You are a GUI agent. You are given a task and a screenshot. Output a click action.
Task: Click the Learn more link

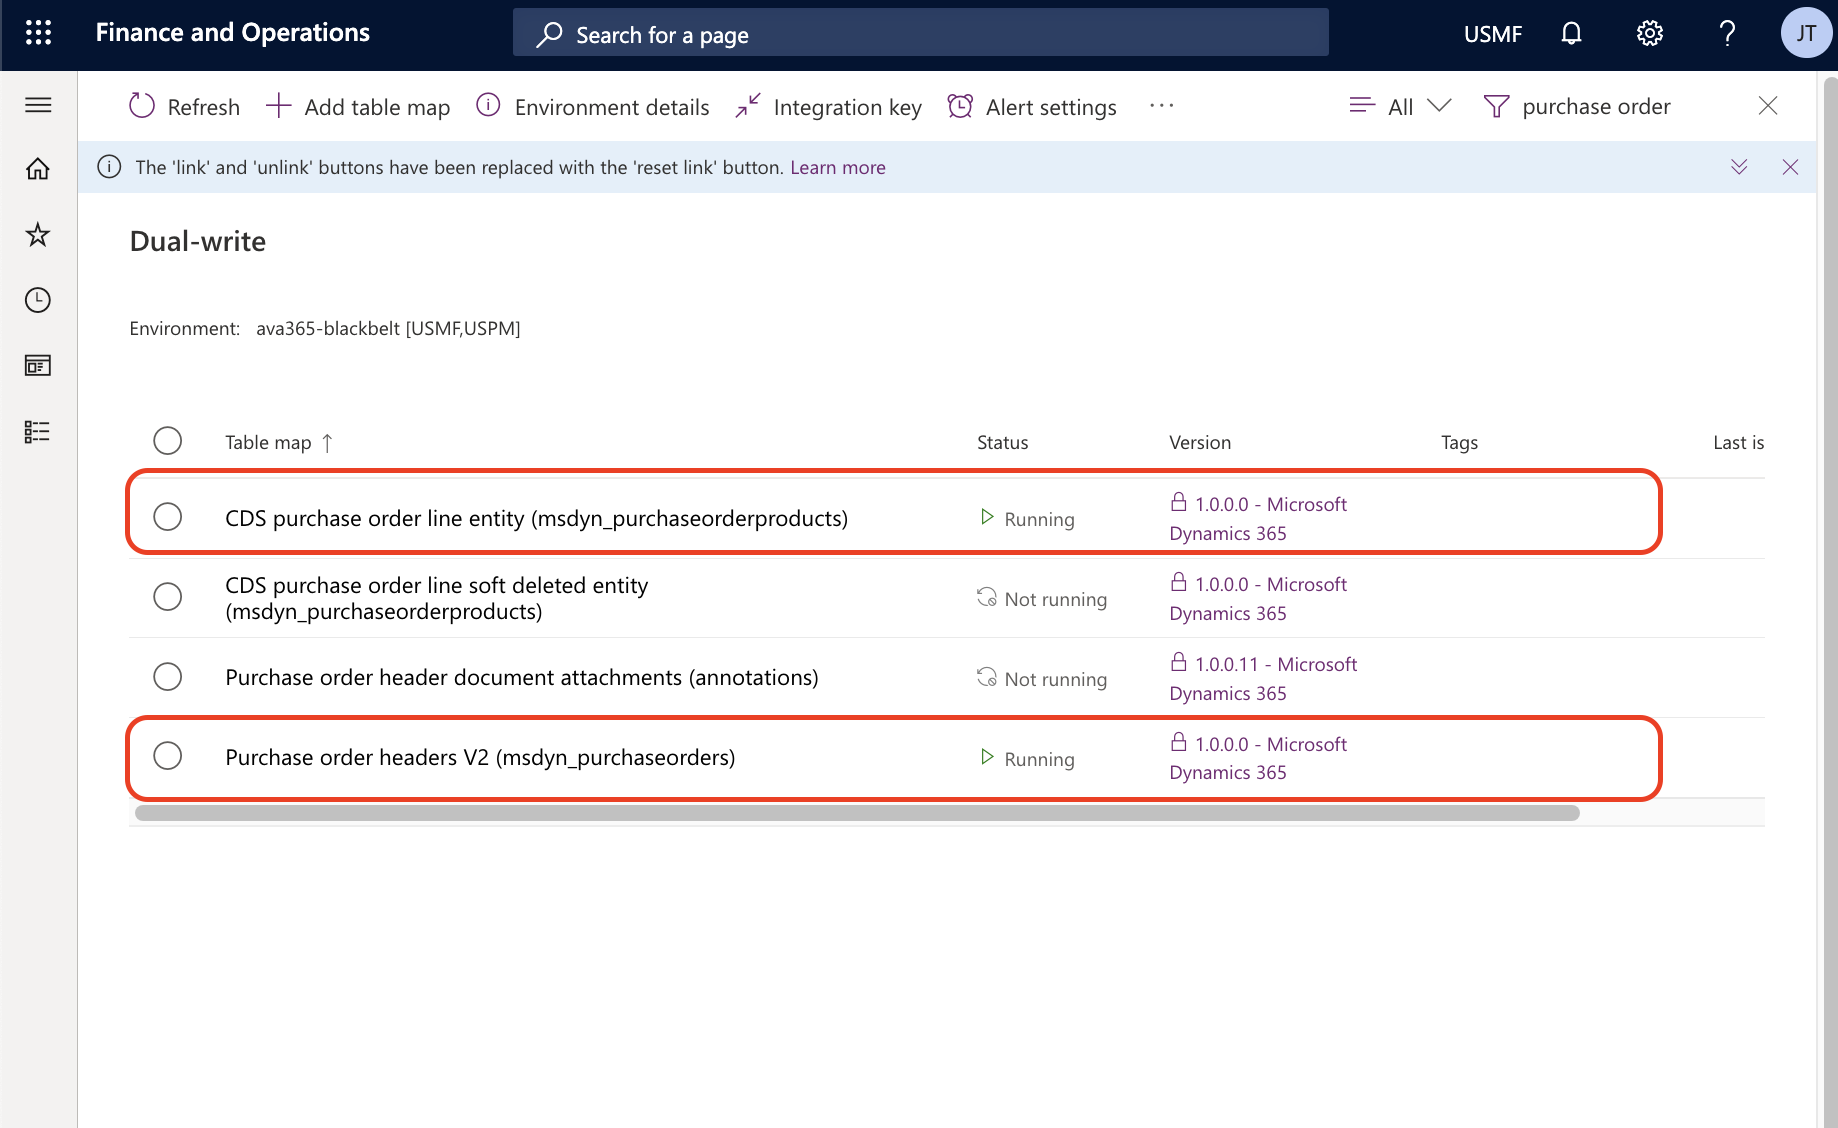pyautogui.click(x=838, y=167)
